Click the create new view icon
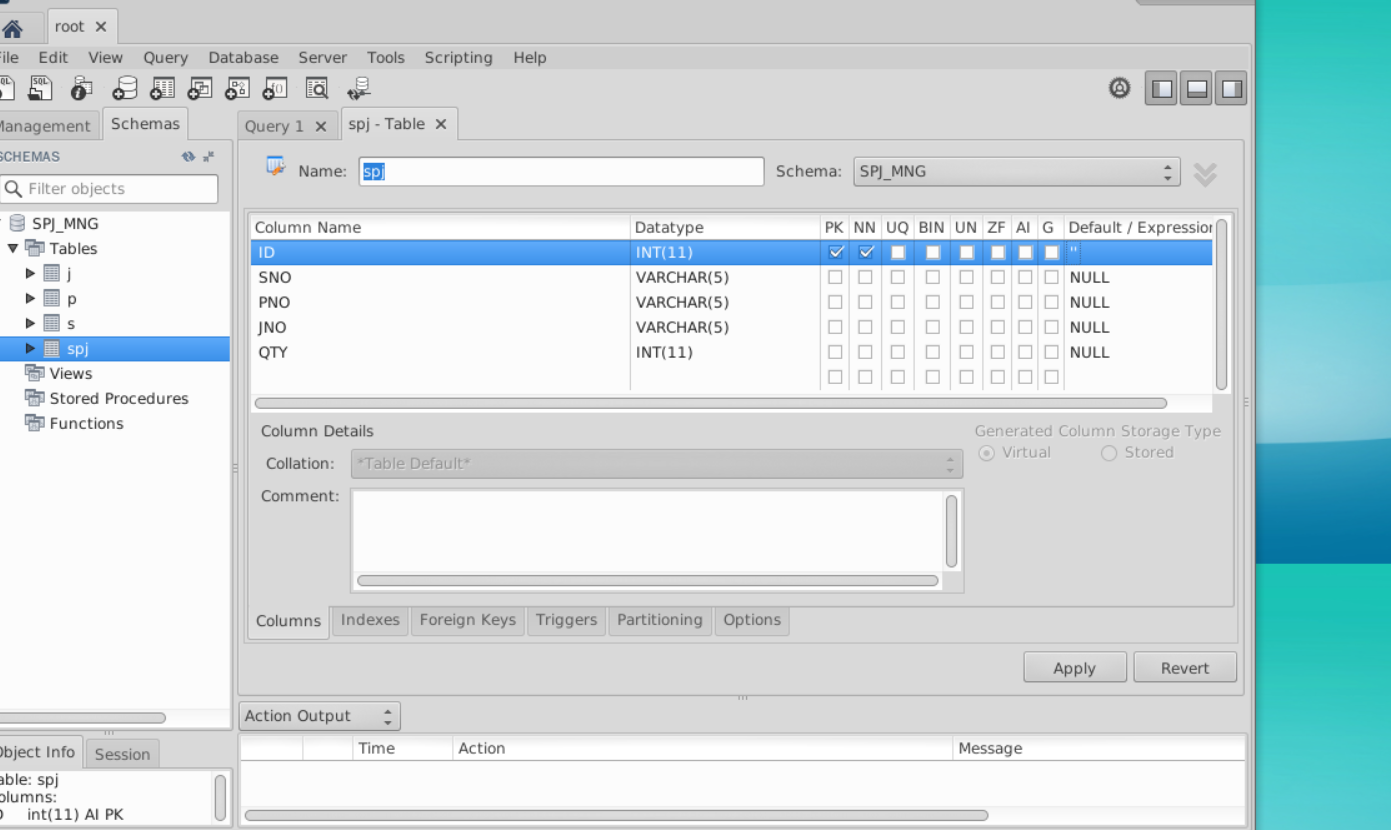Screen dimensions: 1391x830 coord(200,89)
